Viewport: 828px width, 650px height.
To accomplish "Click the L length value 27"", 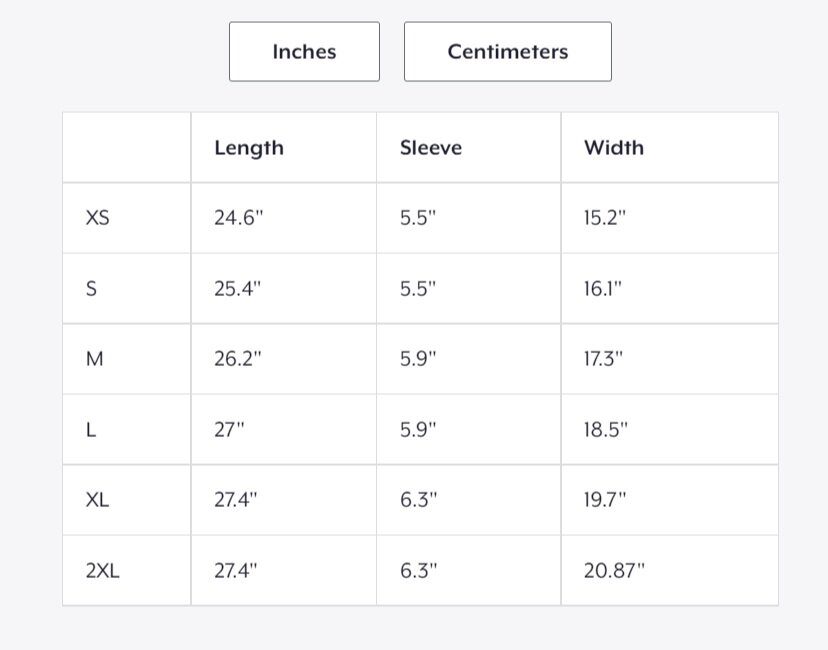I will point(229,430).
